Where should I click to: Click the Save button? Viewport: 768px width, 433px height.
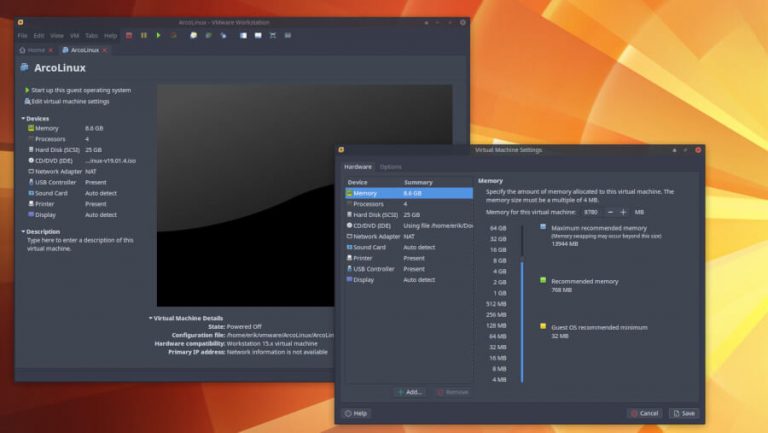pos(684,413)
